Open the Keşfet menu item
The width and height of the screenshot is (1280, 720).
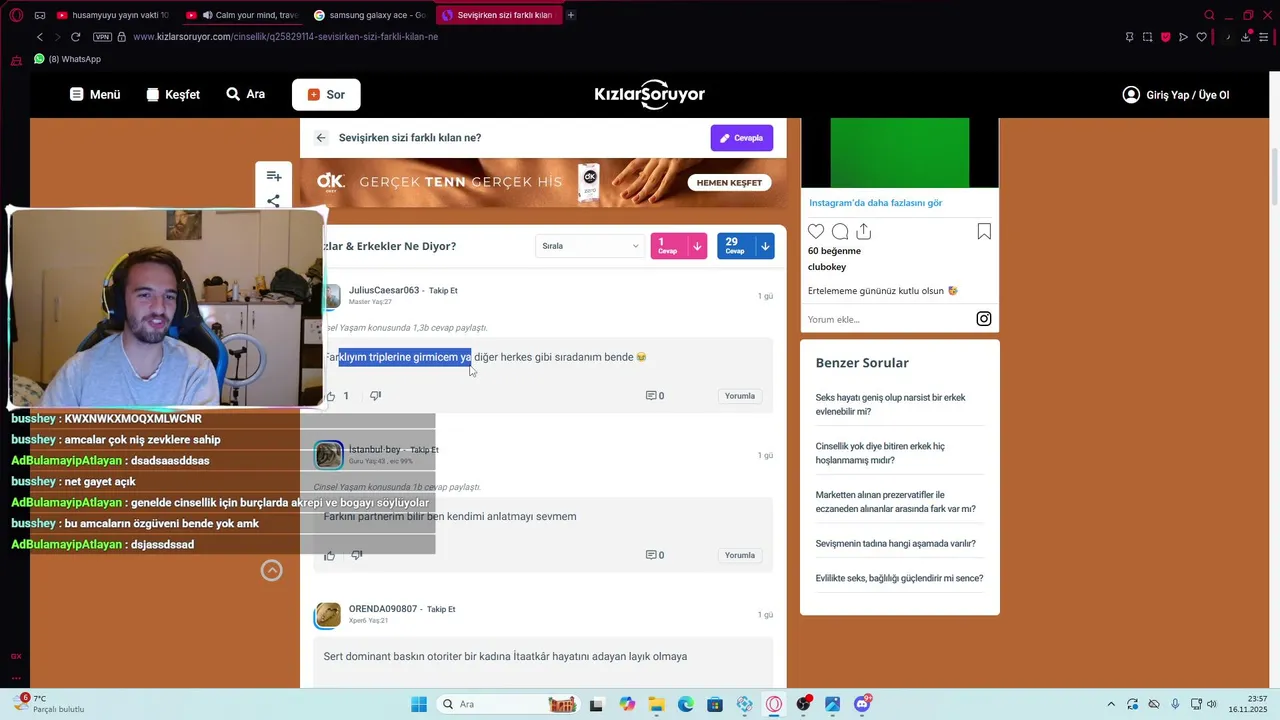click(173, 95)
